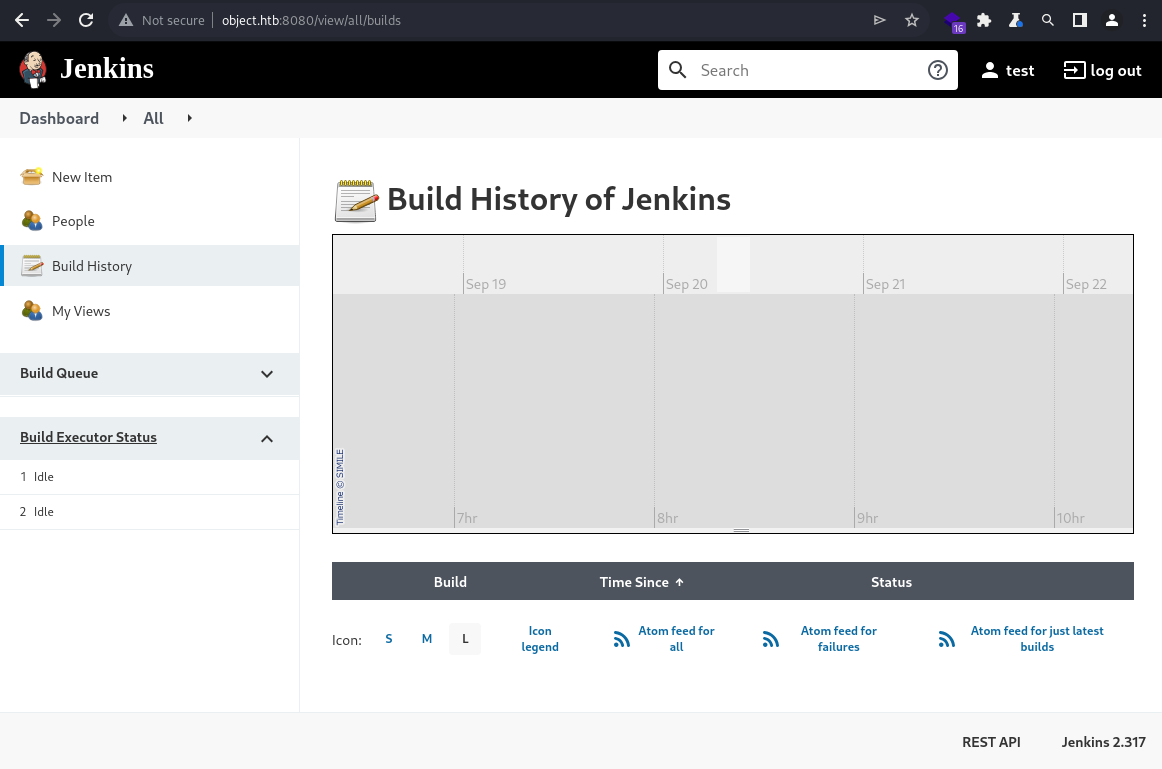Click RSS icon for latest builds feed

(946, 639)
